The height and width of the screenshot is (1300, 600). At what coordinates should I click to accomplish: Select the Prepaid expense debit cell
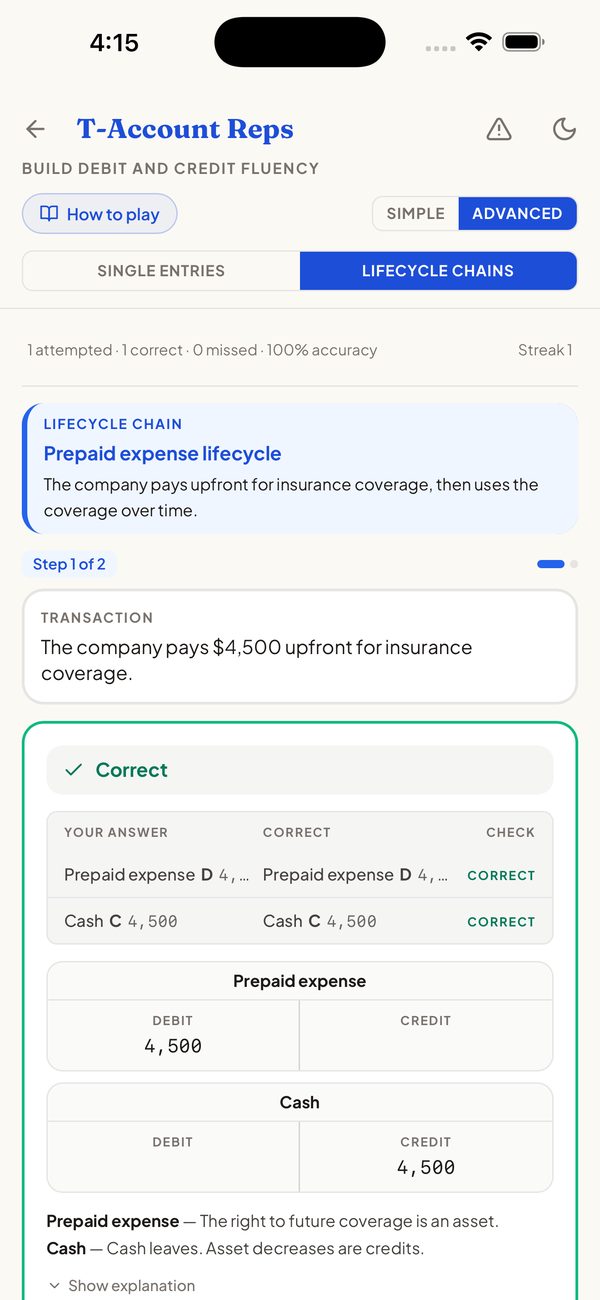tap(173, 1035)
